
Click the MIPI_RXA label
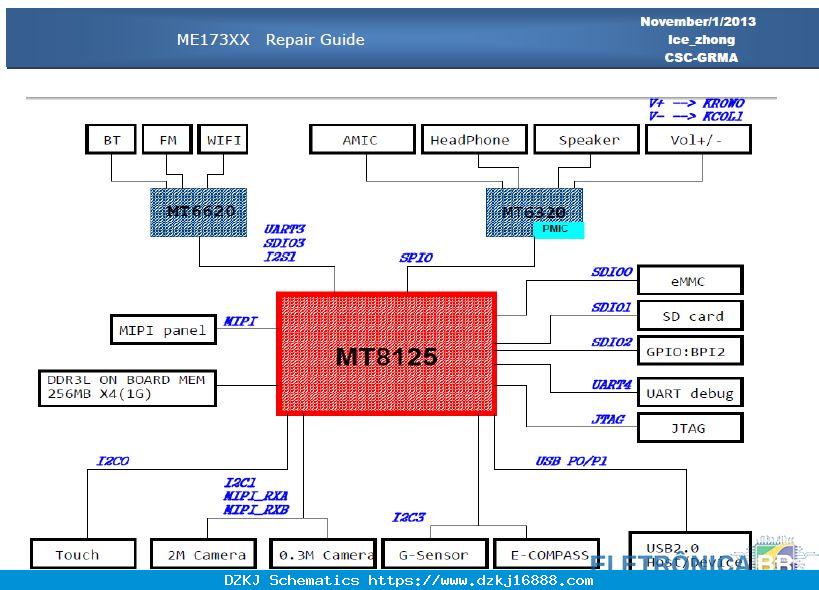255,496
